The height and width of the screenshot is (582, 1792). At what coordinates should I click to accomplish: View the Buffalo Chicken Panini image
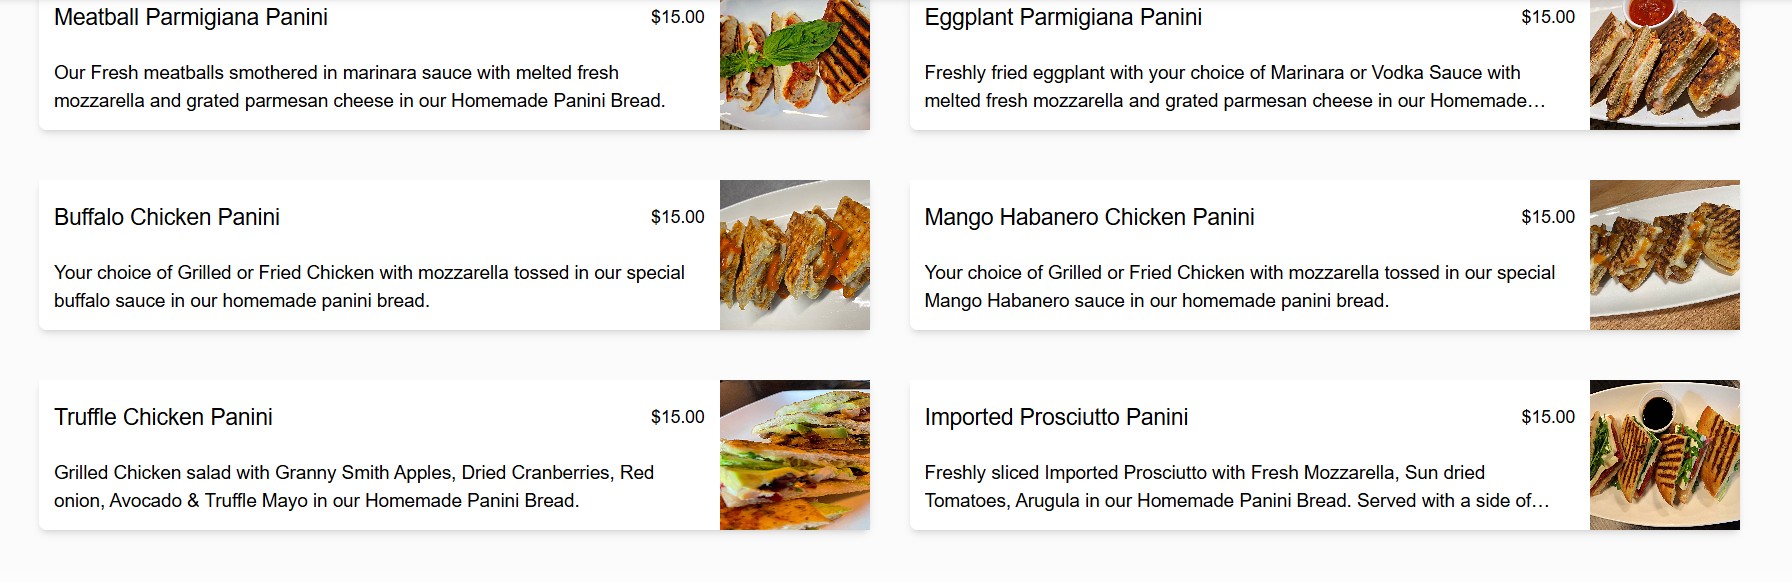(x=795, y=255)
